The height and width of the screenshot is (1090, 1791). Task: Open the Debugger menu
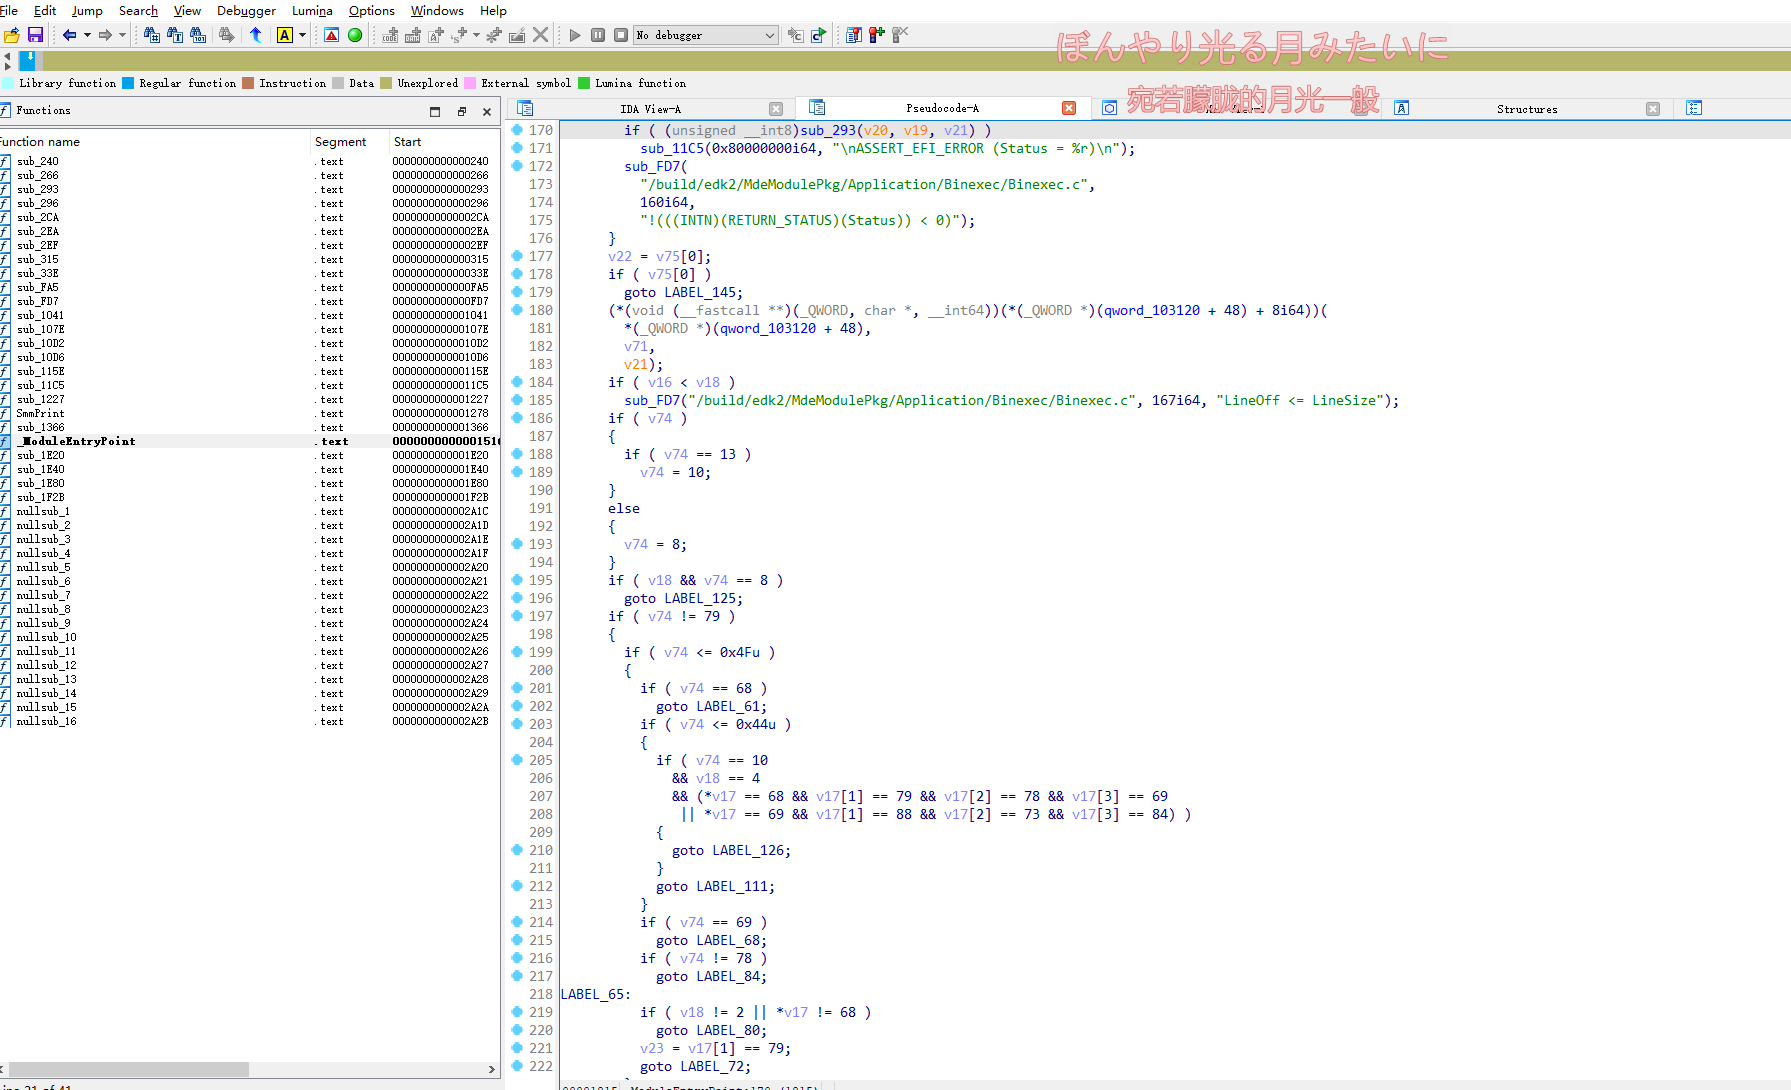point(246,10)
